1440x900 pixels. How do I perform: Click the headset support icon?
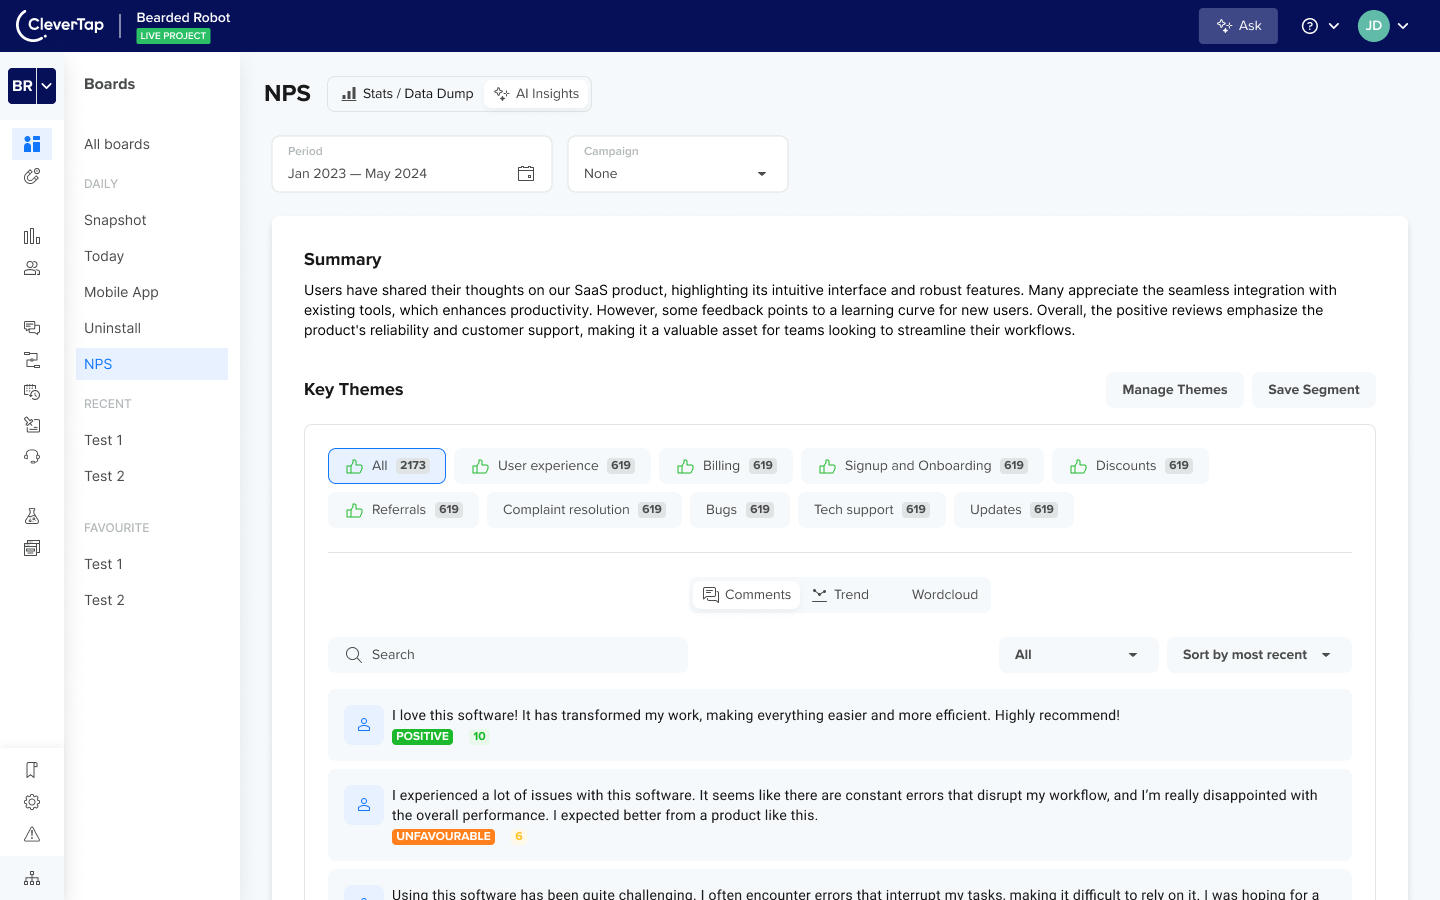pos(32,456)
